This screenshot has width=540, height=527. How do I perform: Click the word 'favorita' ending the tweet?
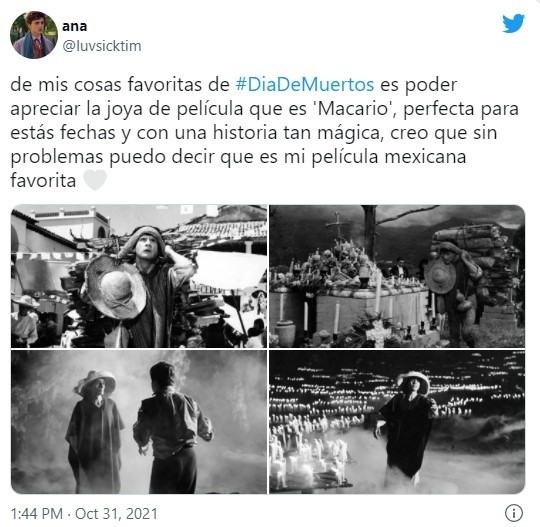pos(43,180)
